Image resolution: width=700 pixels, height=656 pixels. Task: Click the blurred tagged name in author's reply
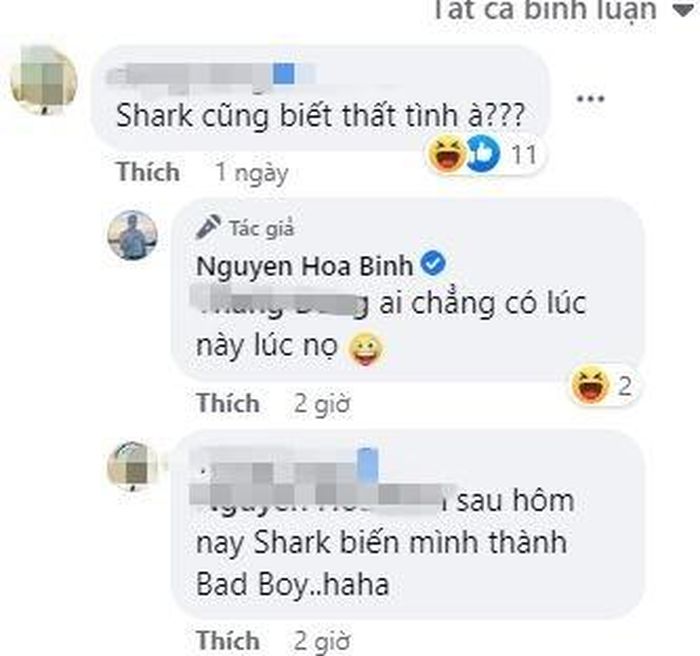(x=281, y=303)
